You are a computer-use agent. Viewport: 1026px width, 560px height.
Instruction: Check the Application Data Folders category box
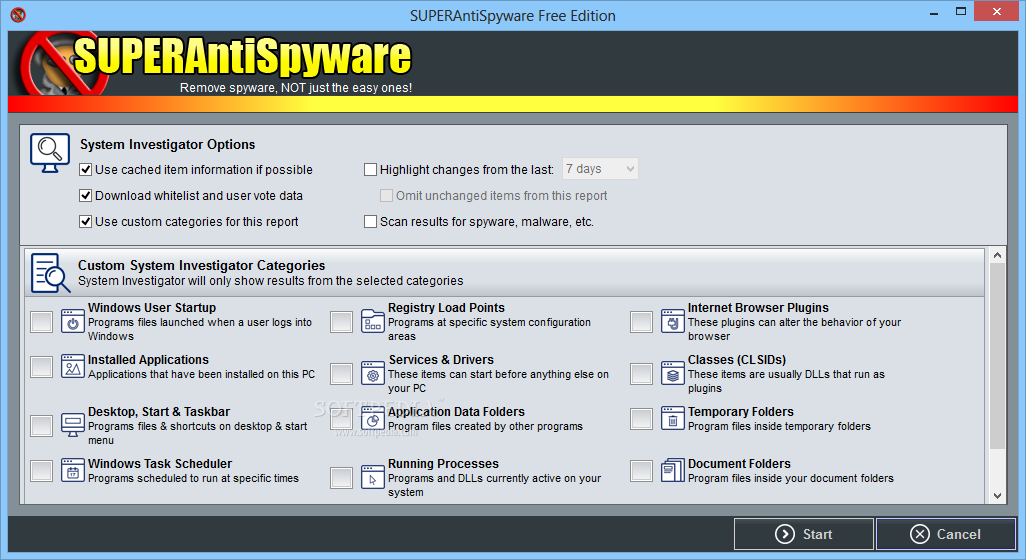(341, 419)
